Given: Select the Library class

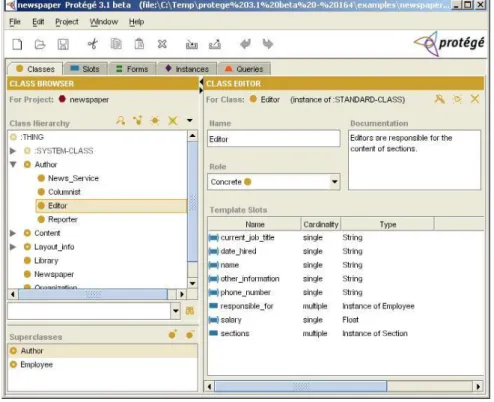Looking at the screenshot, I should (x=46, y=261).
